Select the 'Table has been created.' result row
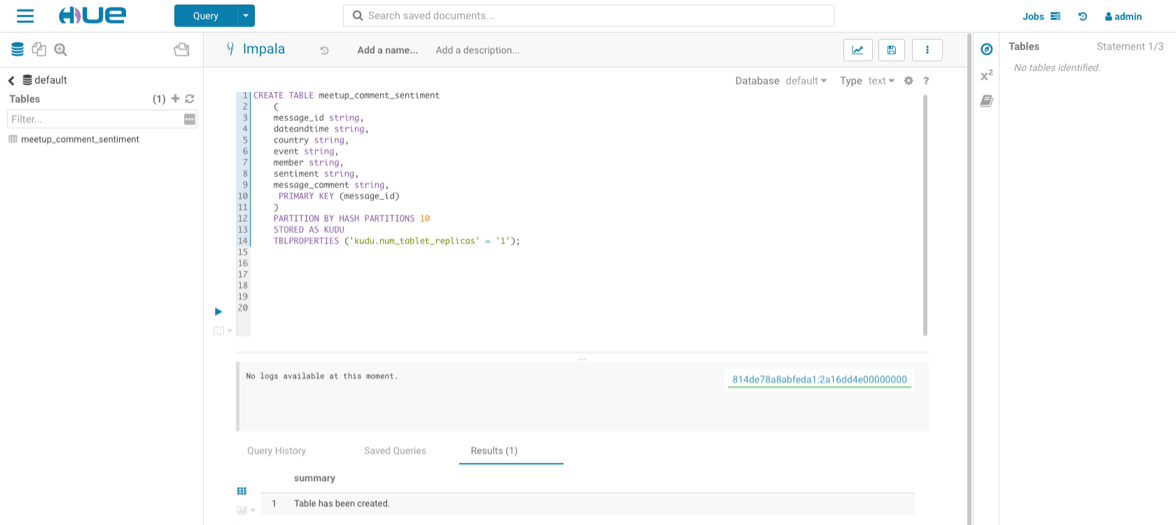The height and width of the screenshot is (525, 1176). tap(587, 503)
